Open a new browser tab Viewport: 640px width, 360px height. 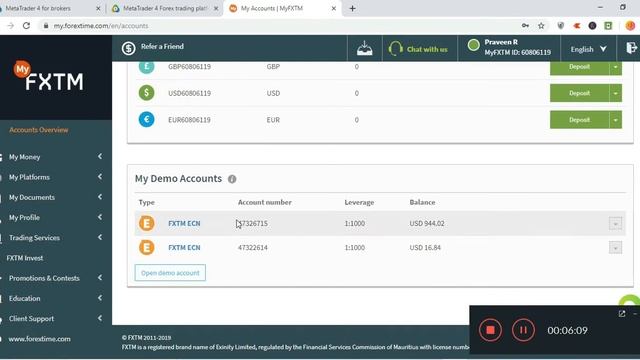point(353,8)
